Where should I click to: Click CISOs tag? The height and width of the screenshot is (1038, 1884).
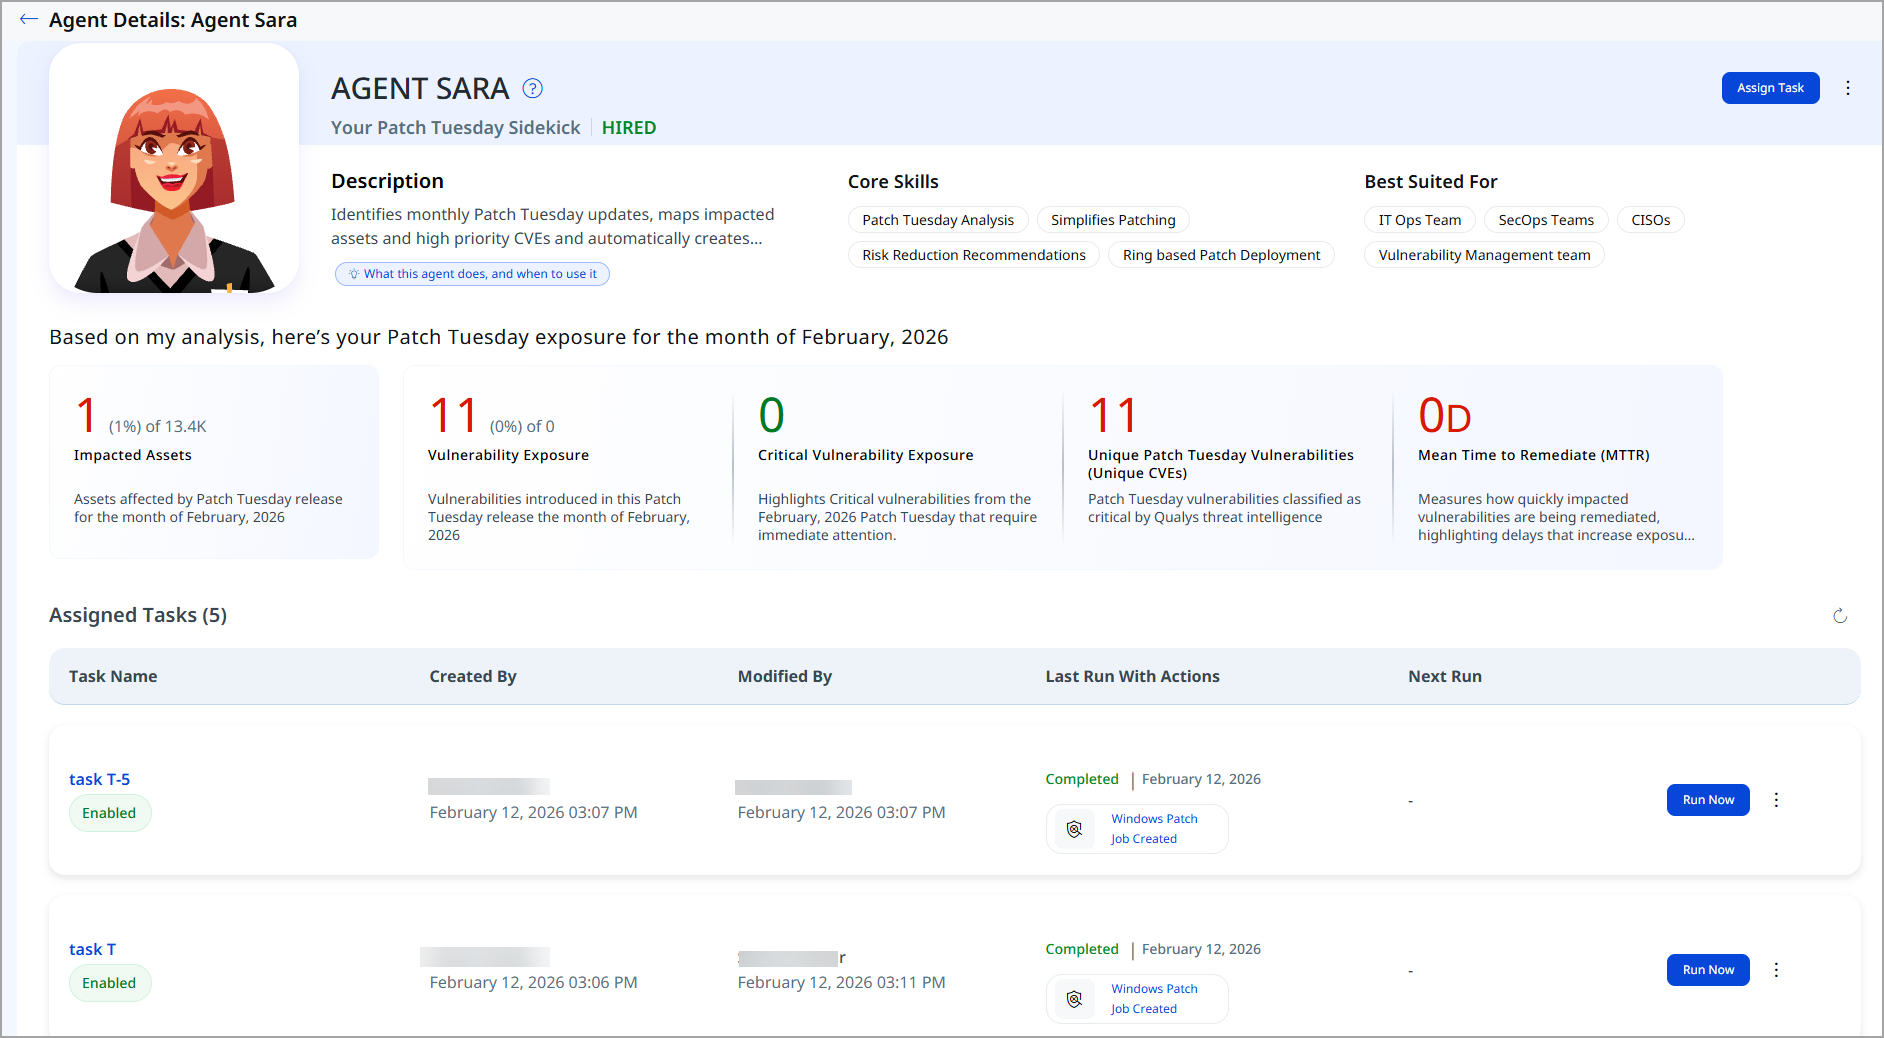click(x=1651, y=220)
